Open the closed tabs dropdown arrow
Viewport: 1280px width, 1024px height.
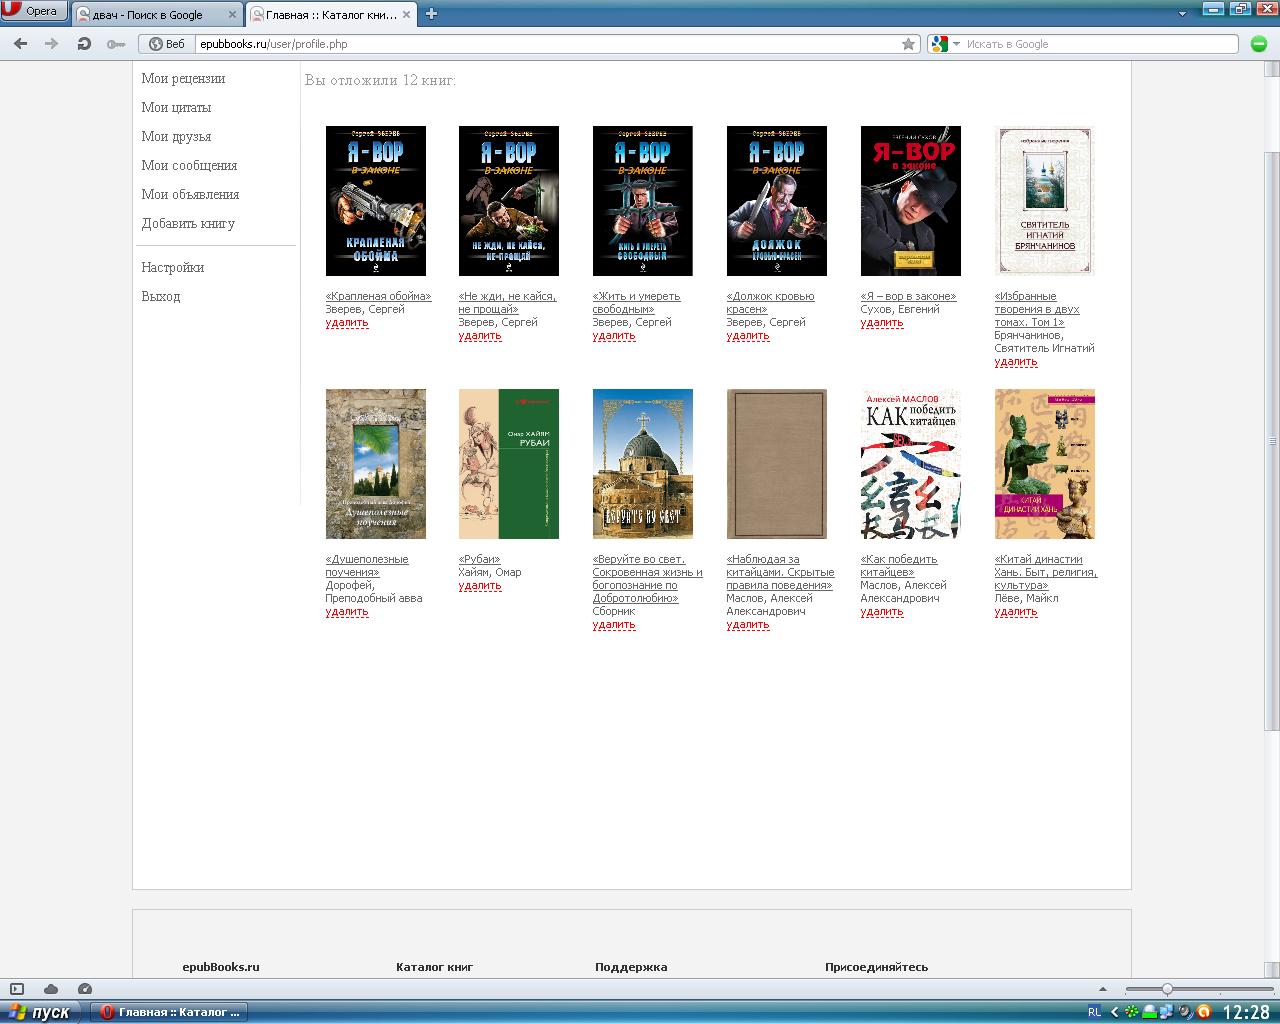(1183, 14)
